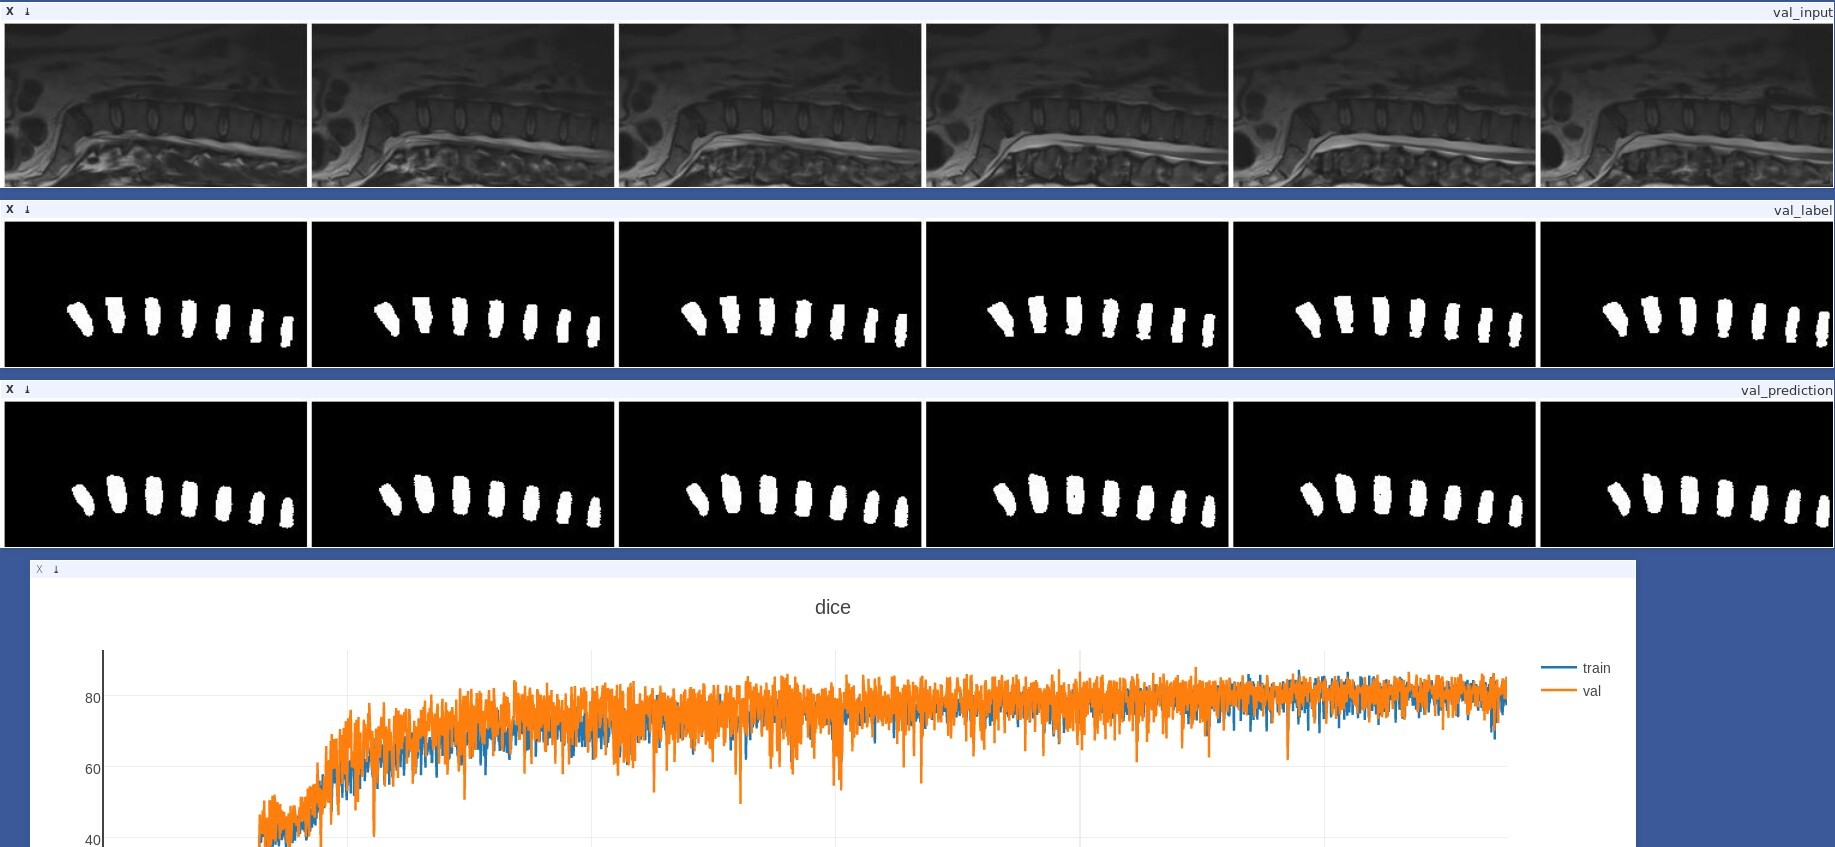Select the sixth mask in val_label
Screen dimensions: 1835x847
point(1686,294)
